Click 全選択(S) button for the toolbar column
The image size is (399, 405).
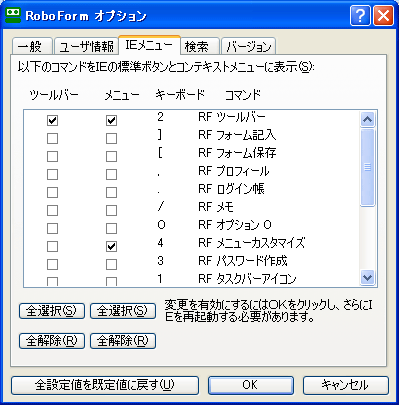[52, 311]
